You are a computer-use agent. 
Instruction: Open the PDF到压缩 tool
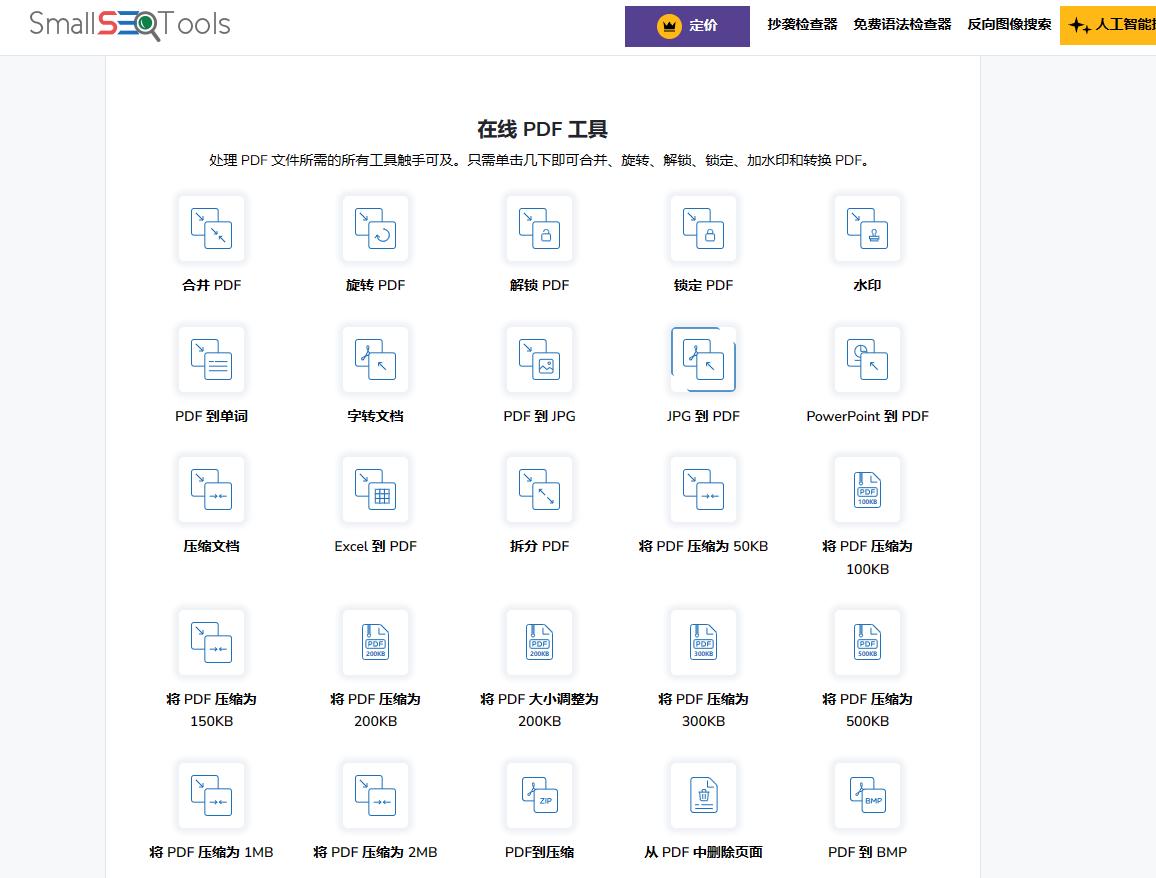(539, 795)
